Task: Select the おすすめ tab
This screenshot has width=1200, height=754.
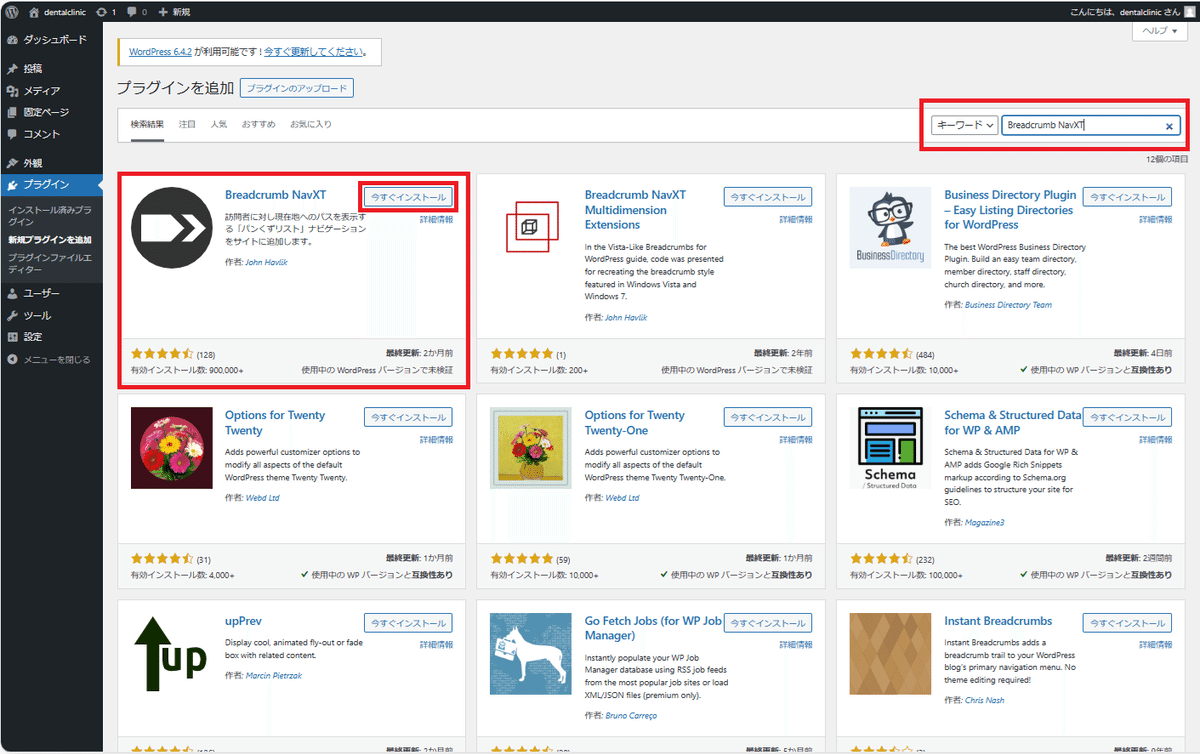Action: click(258, 125)
